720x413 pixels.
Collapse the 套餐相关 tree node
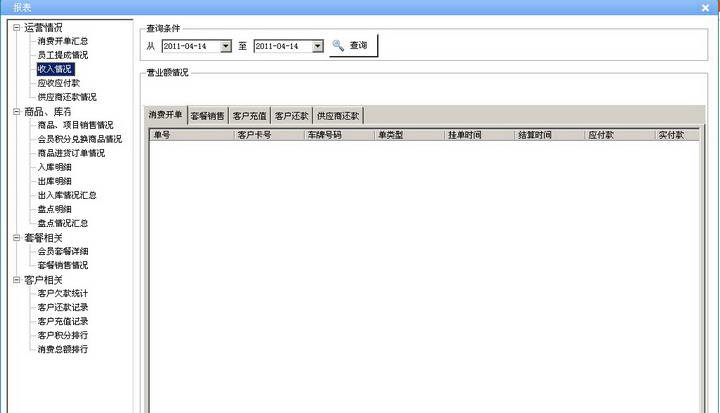click(x=16, y=238)
